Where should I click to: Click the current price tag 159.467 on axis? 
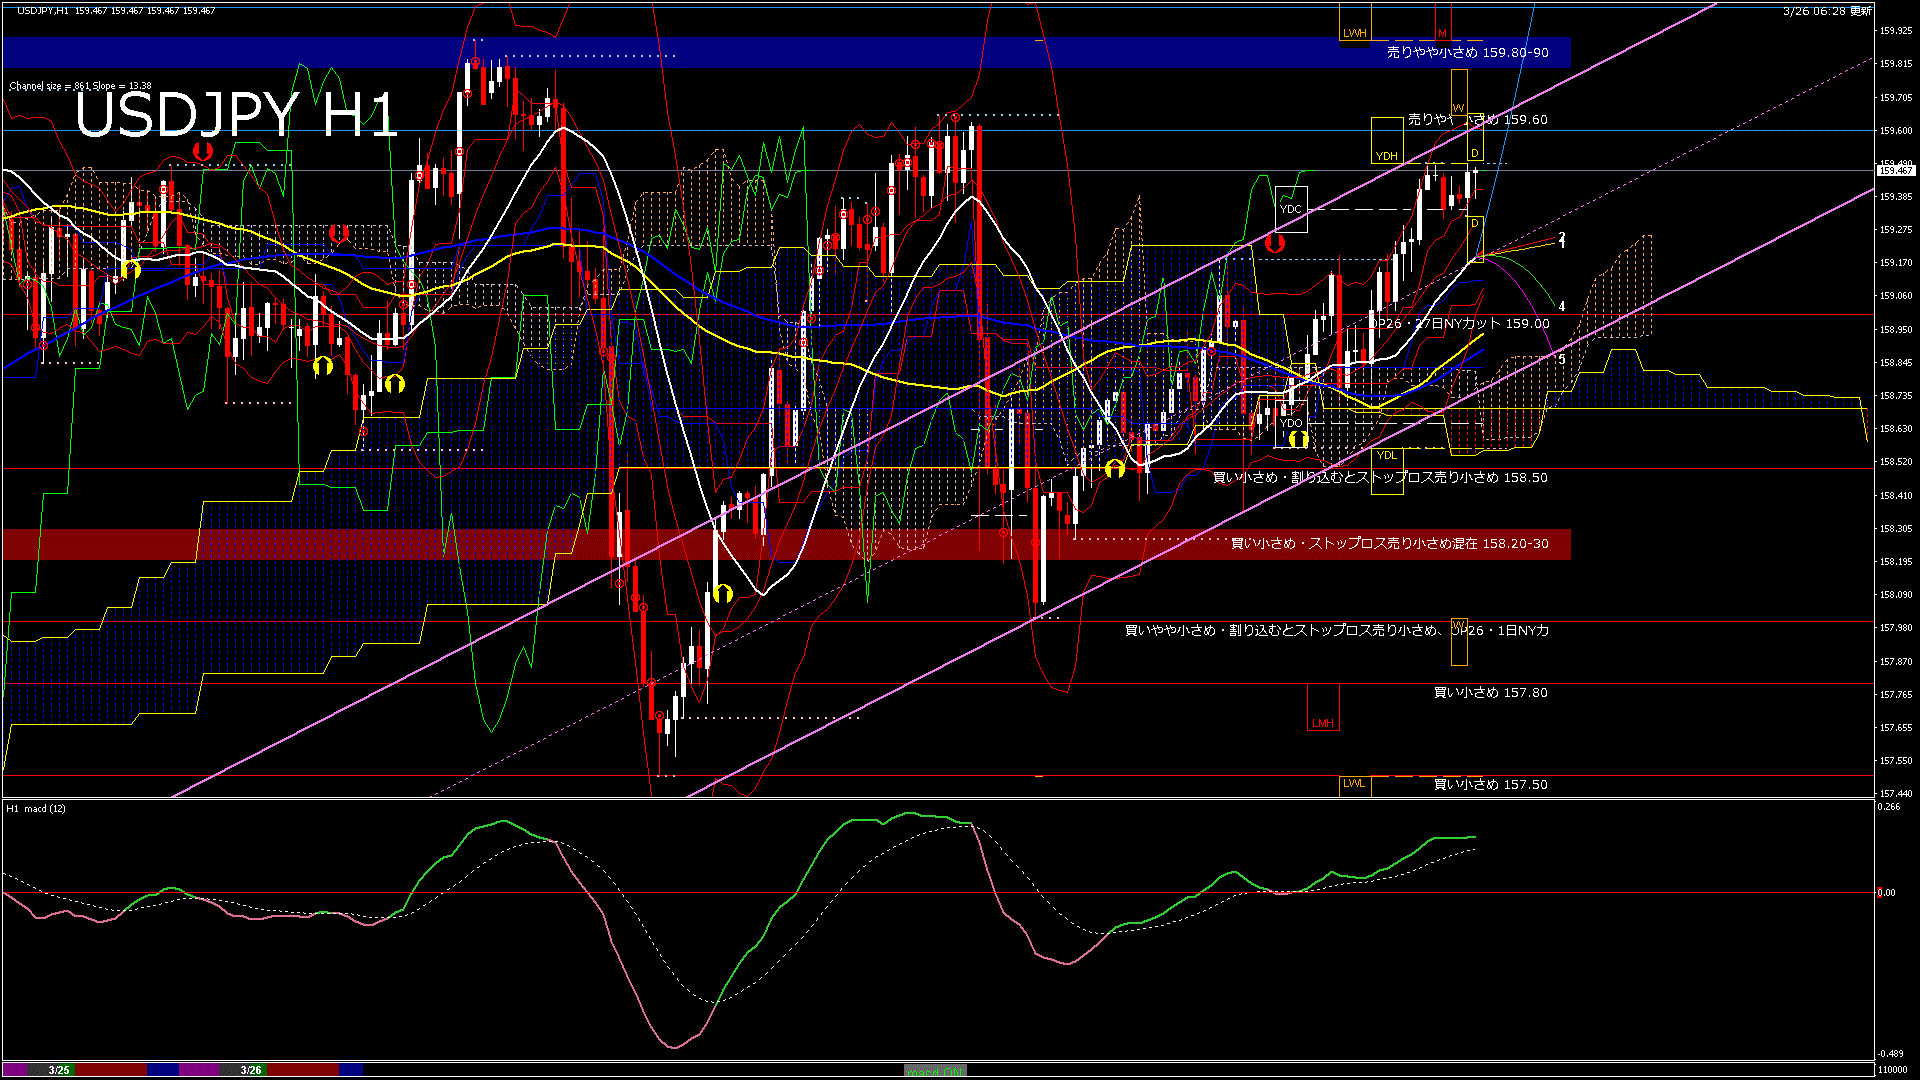[x=1895, y=171]
